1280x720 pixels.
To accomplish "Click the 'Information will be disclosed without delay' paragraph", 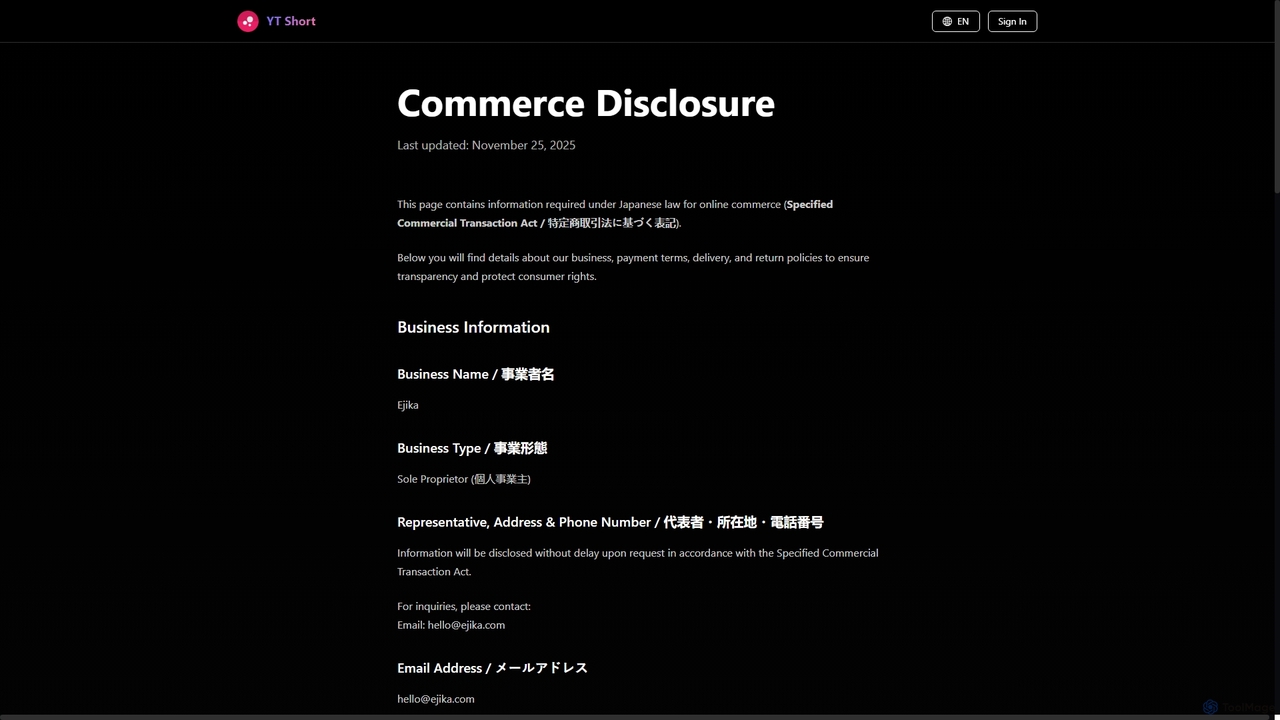I will click(x=638, y=562).
